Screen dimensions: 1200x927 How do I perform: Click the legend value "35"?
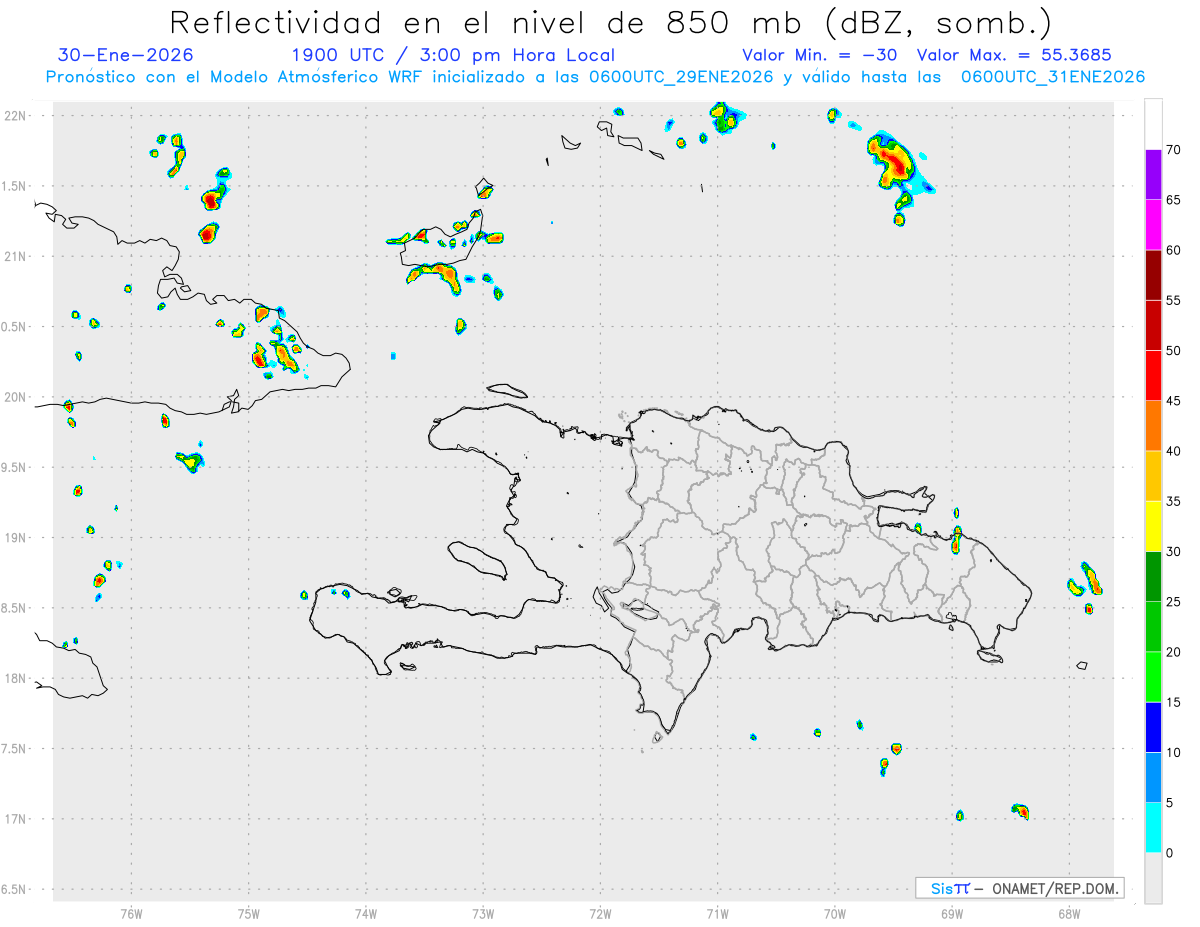click(1175, 501)
